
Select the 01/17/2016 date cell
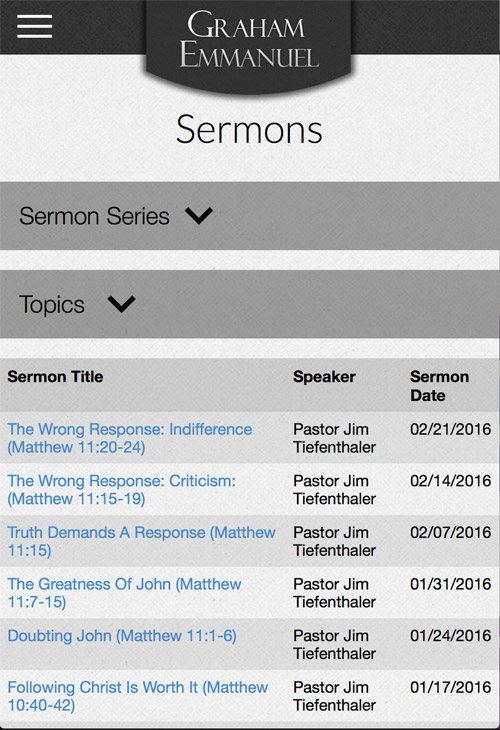click(451, 687)
